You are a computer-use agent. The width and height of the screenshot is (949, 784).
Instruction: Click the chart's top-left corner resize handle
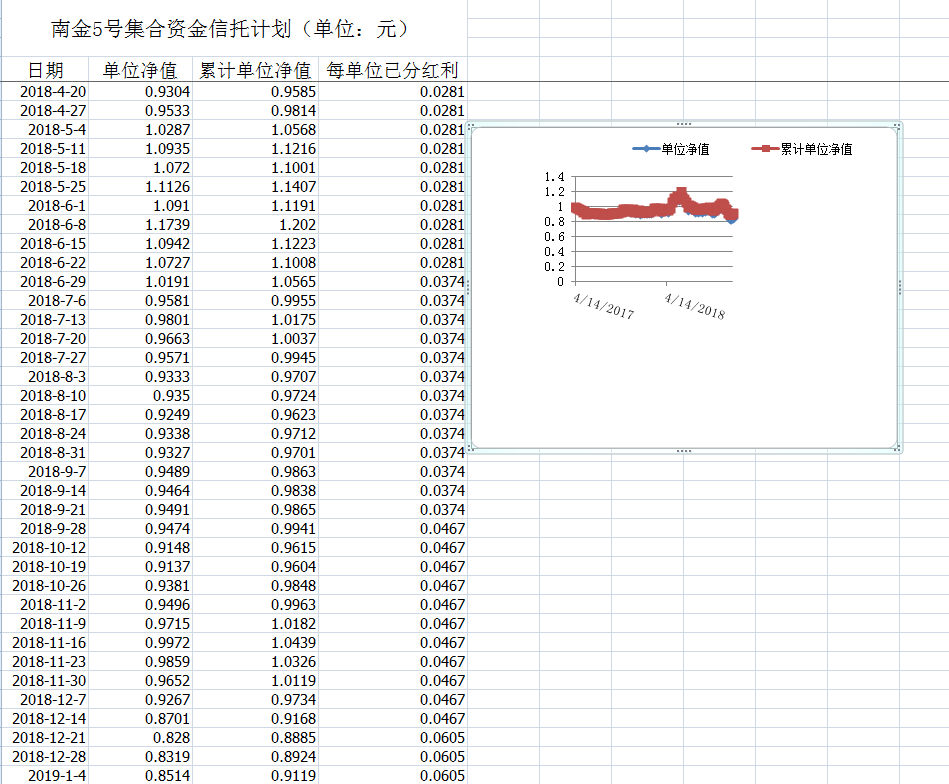pos(471,126)
